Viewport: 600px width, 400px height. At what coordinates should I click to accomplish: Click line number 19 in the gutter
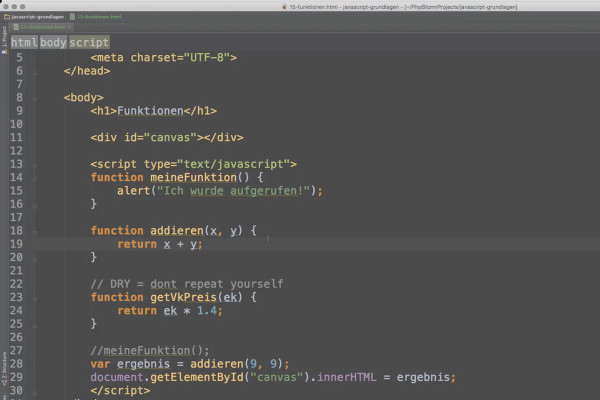click(x=16, y=244)
